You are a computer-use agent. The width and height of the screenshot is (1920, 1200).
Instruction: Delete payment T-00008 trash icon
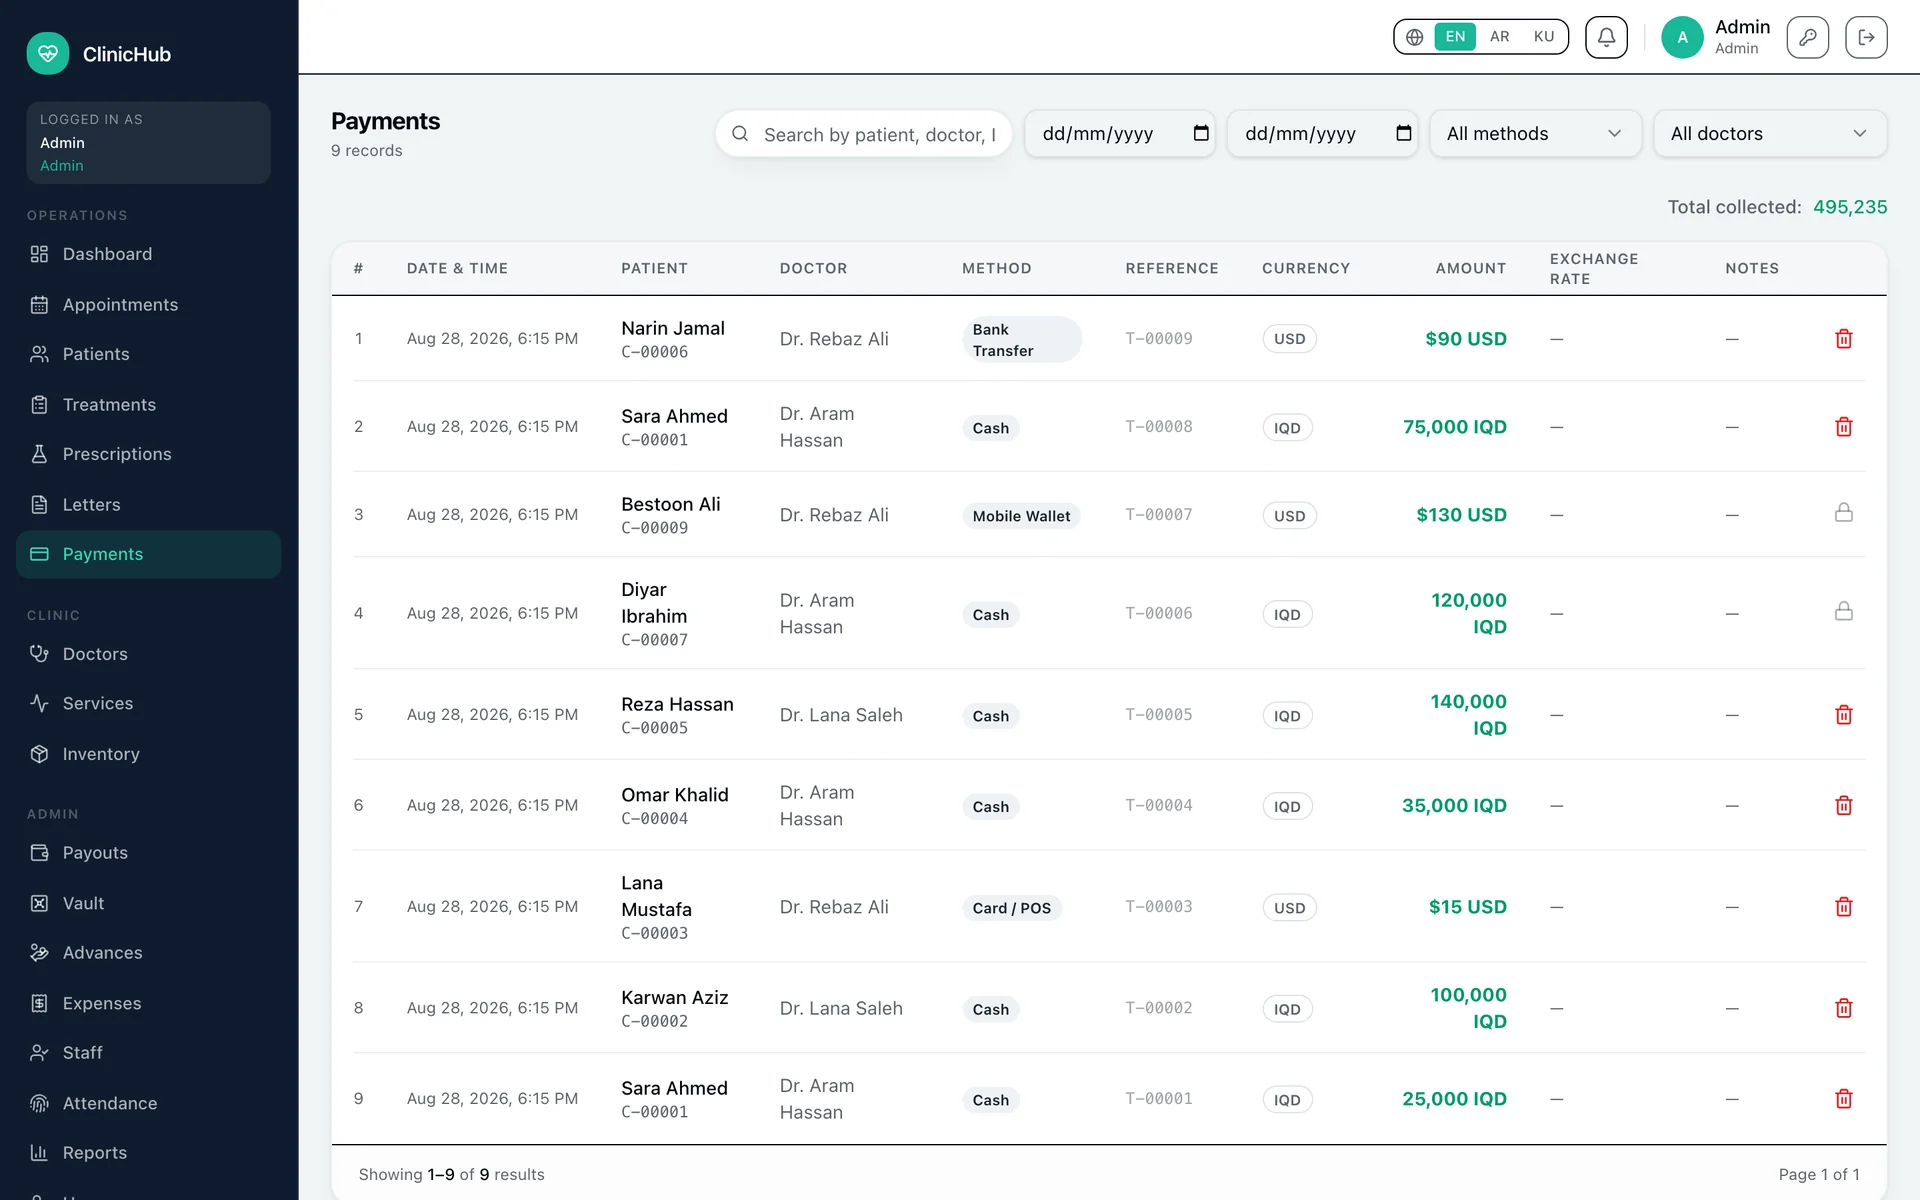[x=1843, y=427]
